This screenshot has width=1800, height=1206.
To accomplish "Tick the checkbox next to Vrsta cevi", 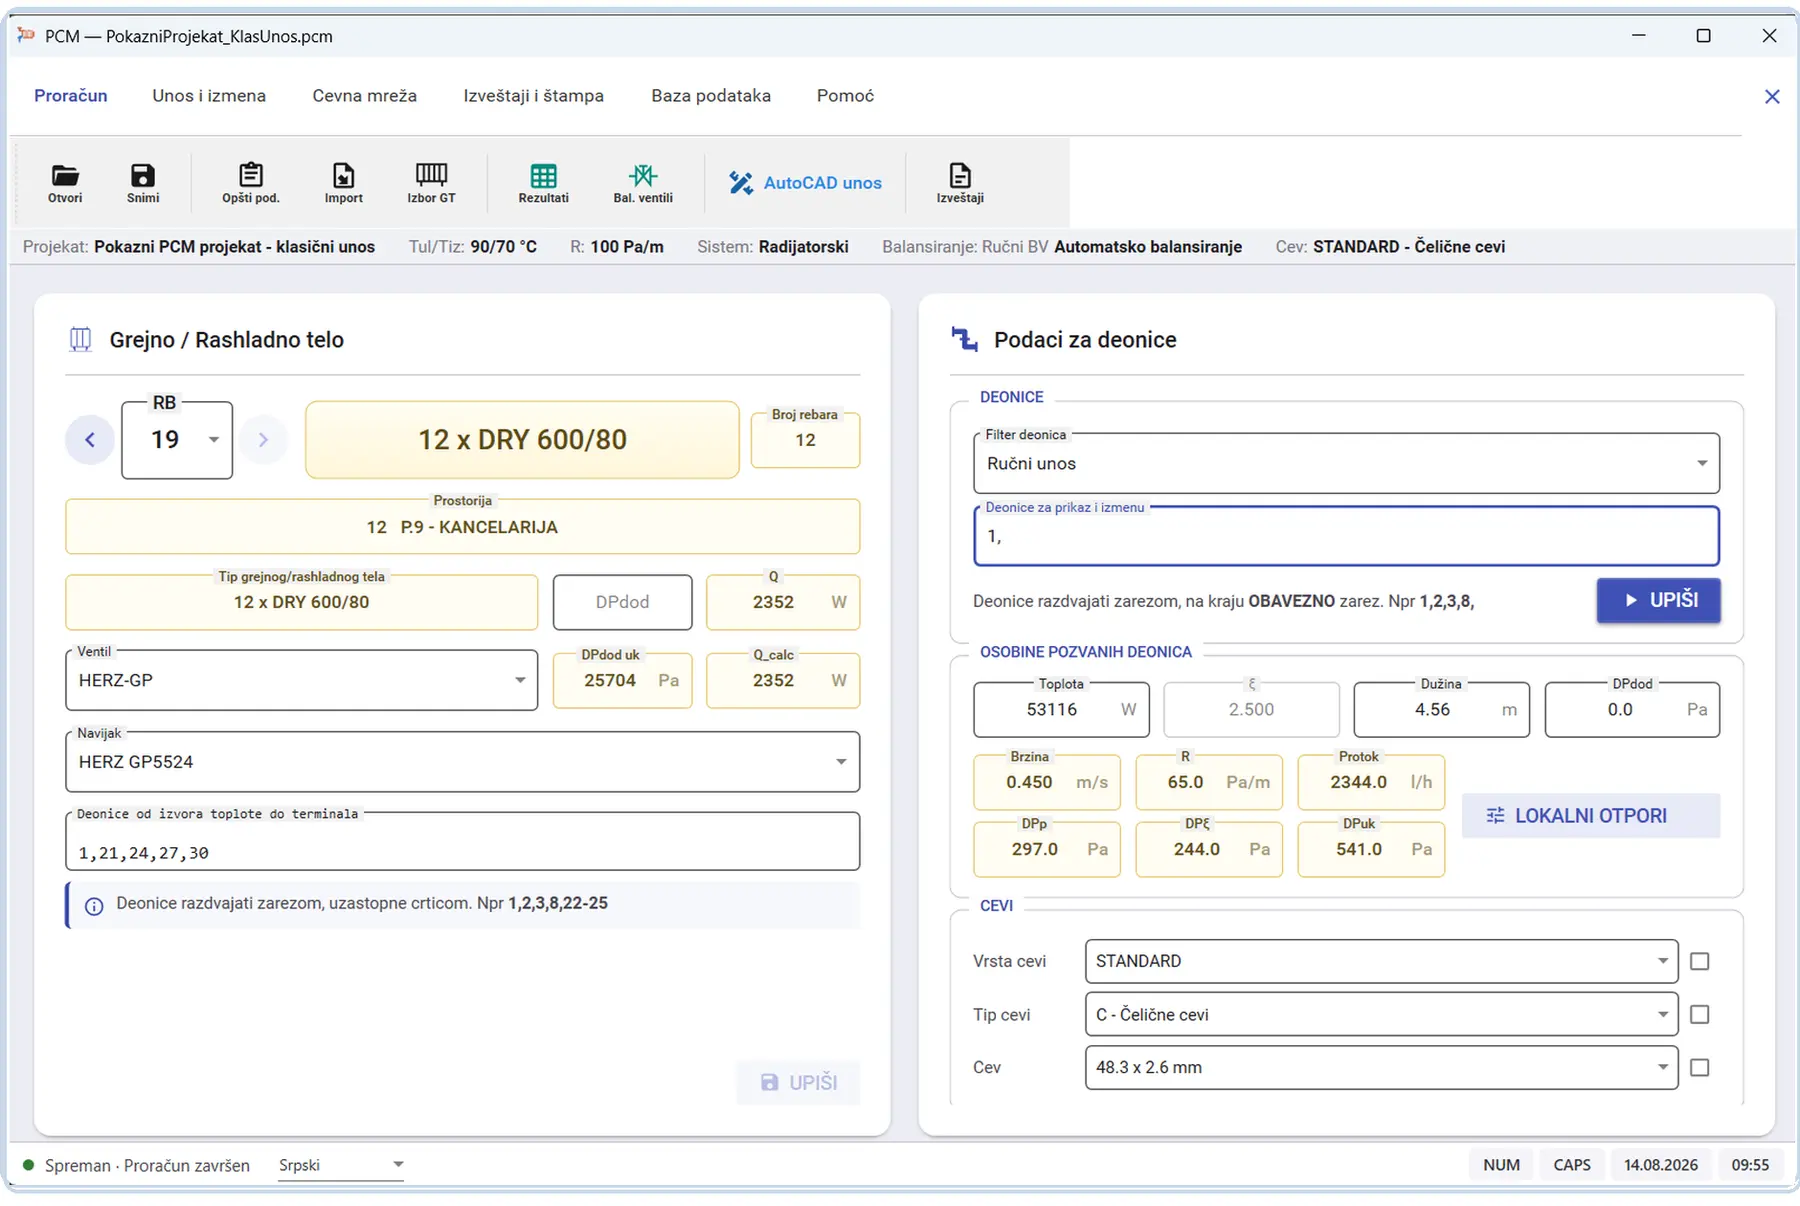I will (x=1699, y=961).
